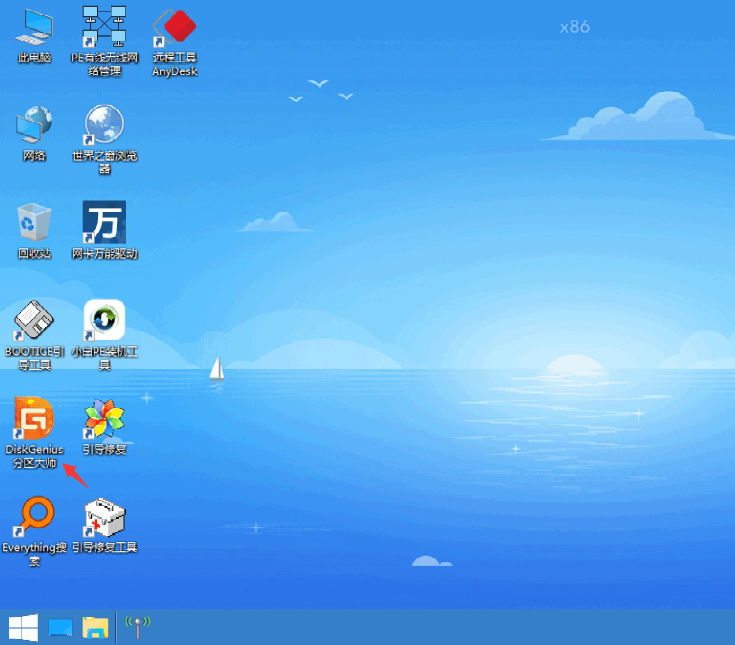
Task: Open the first-aid box 引导修复工具 icon
Action: [x=104, y=516]
